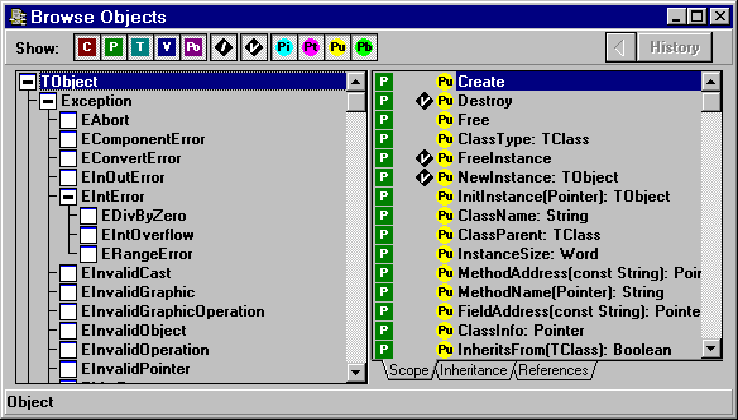Click the virtual marker icon beside NewInstance
Image resolution: width=738 pixels, height=420 pixels.
(x=424, y=178)
